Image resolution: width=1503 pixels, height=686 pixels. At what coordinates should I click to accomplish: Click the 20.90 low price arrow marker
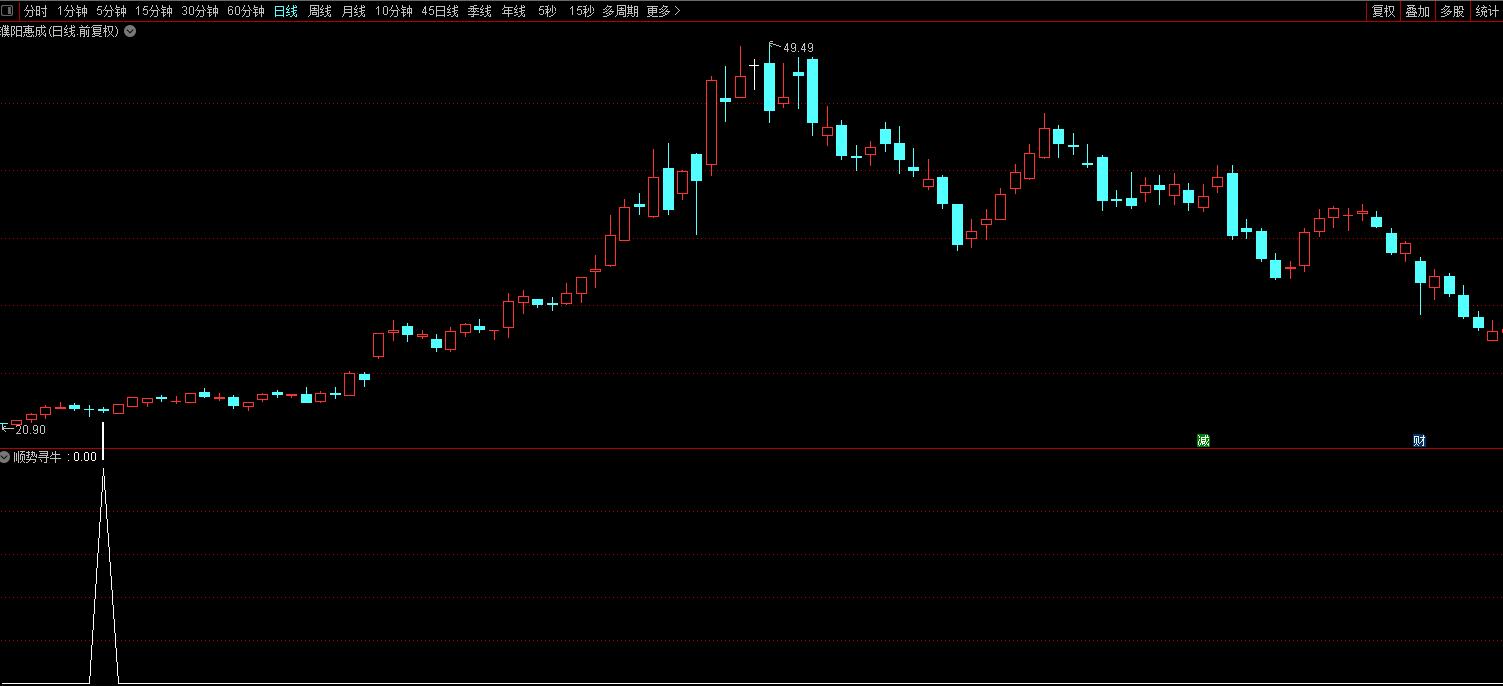coord(24,429)
